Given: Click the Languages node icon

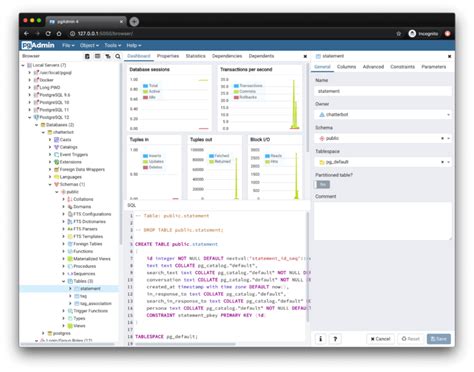Looking at the screenshot, I should coord(56,177).
